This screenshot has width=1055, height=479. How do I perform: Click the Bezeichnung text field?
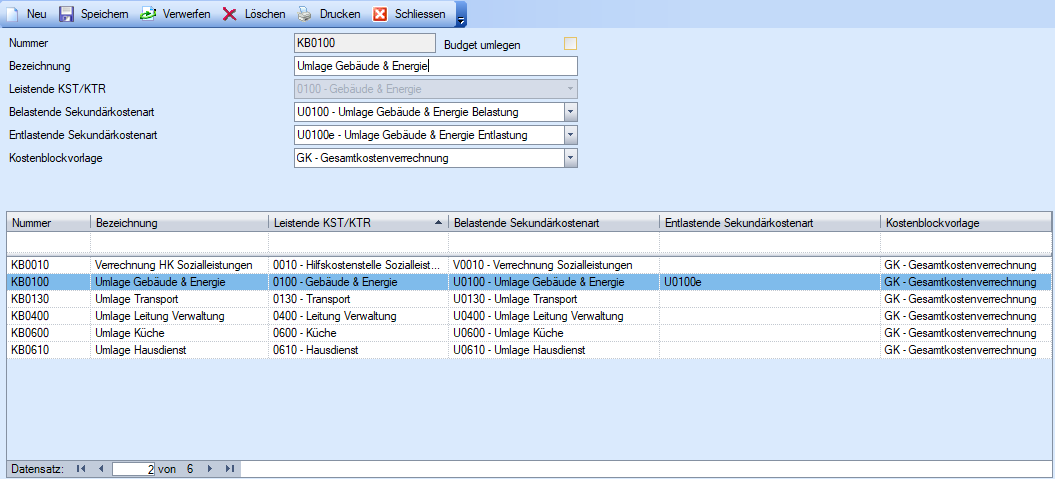point(435,66)
